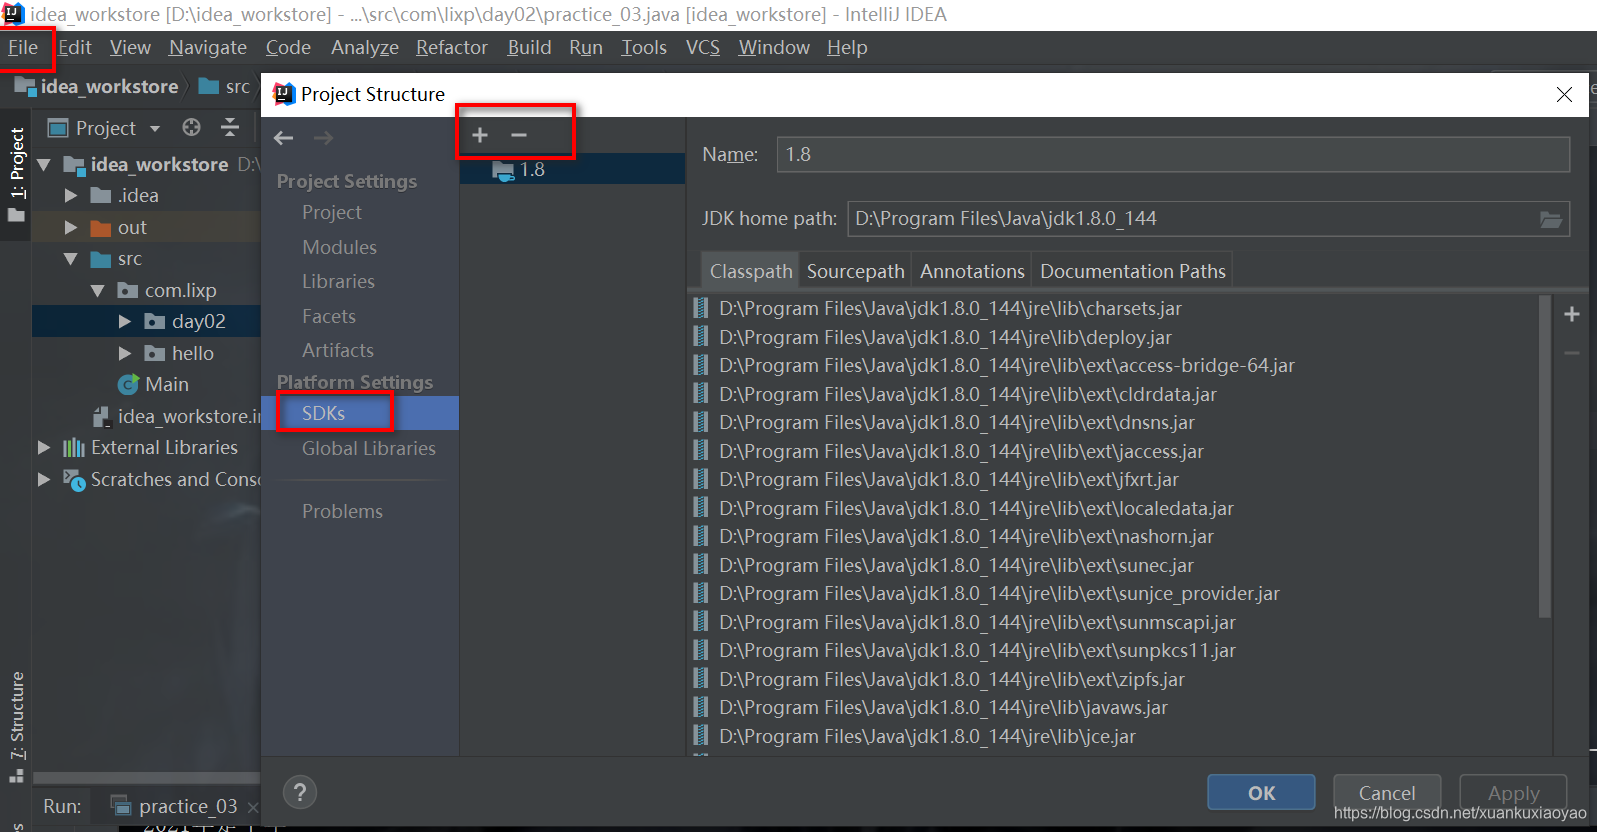Click the charsets.jar library icon
Image resolution: width=1597 pixels, height=832 pixels.
(x=701, y=308)
